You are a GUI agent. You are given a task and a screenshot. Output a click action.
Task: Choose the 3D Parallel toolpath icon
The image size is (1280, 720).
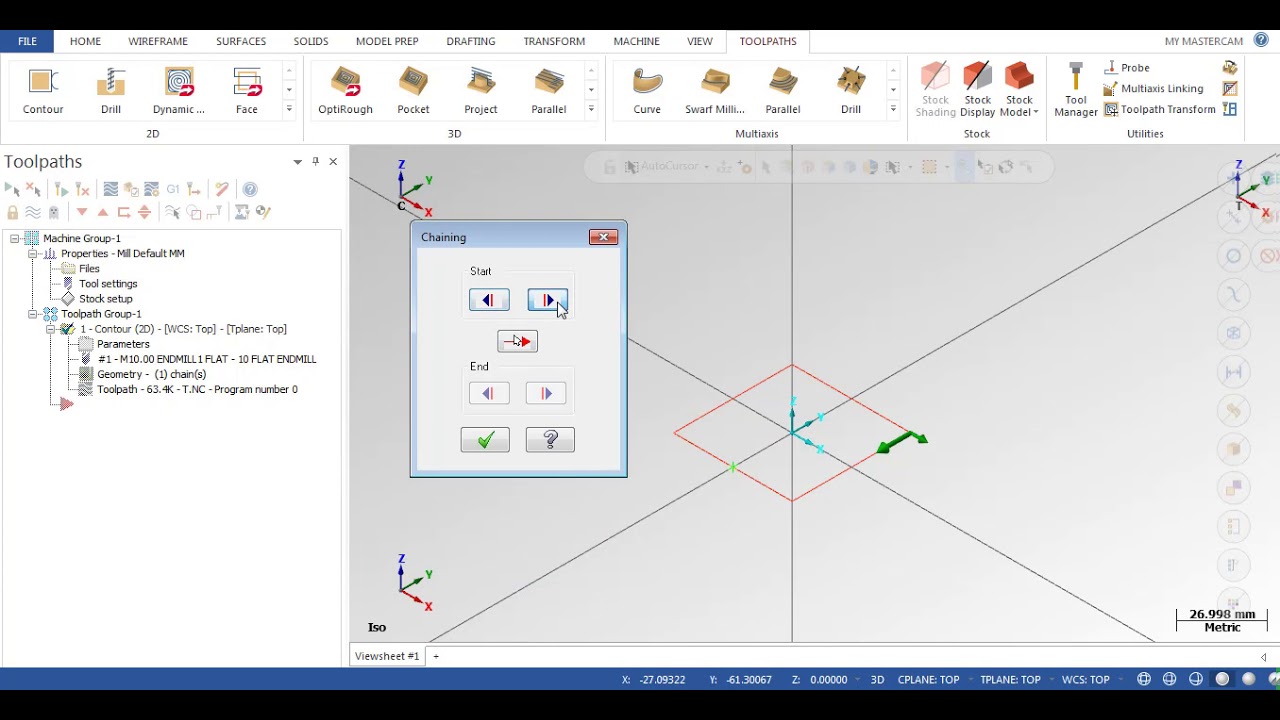click(549, 91)
